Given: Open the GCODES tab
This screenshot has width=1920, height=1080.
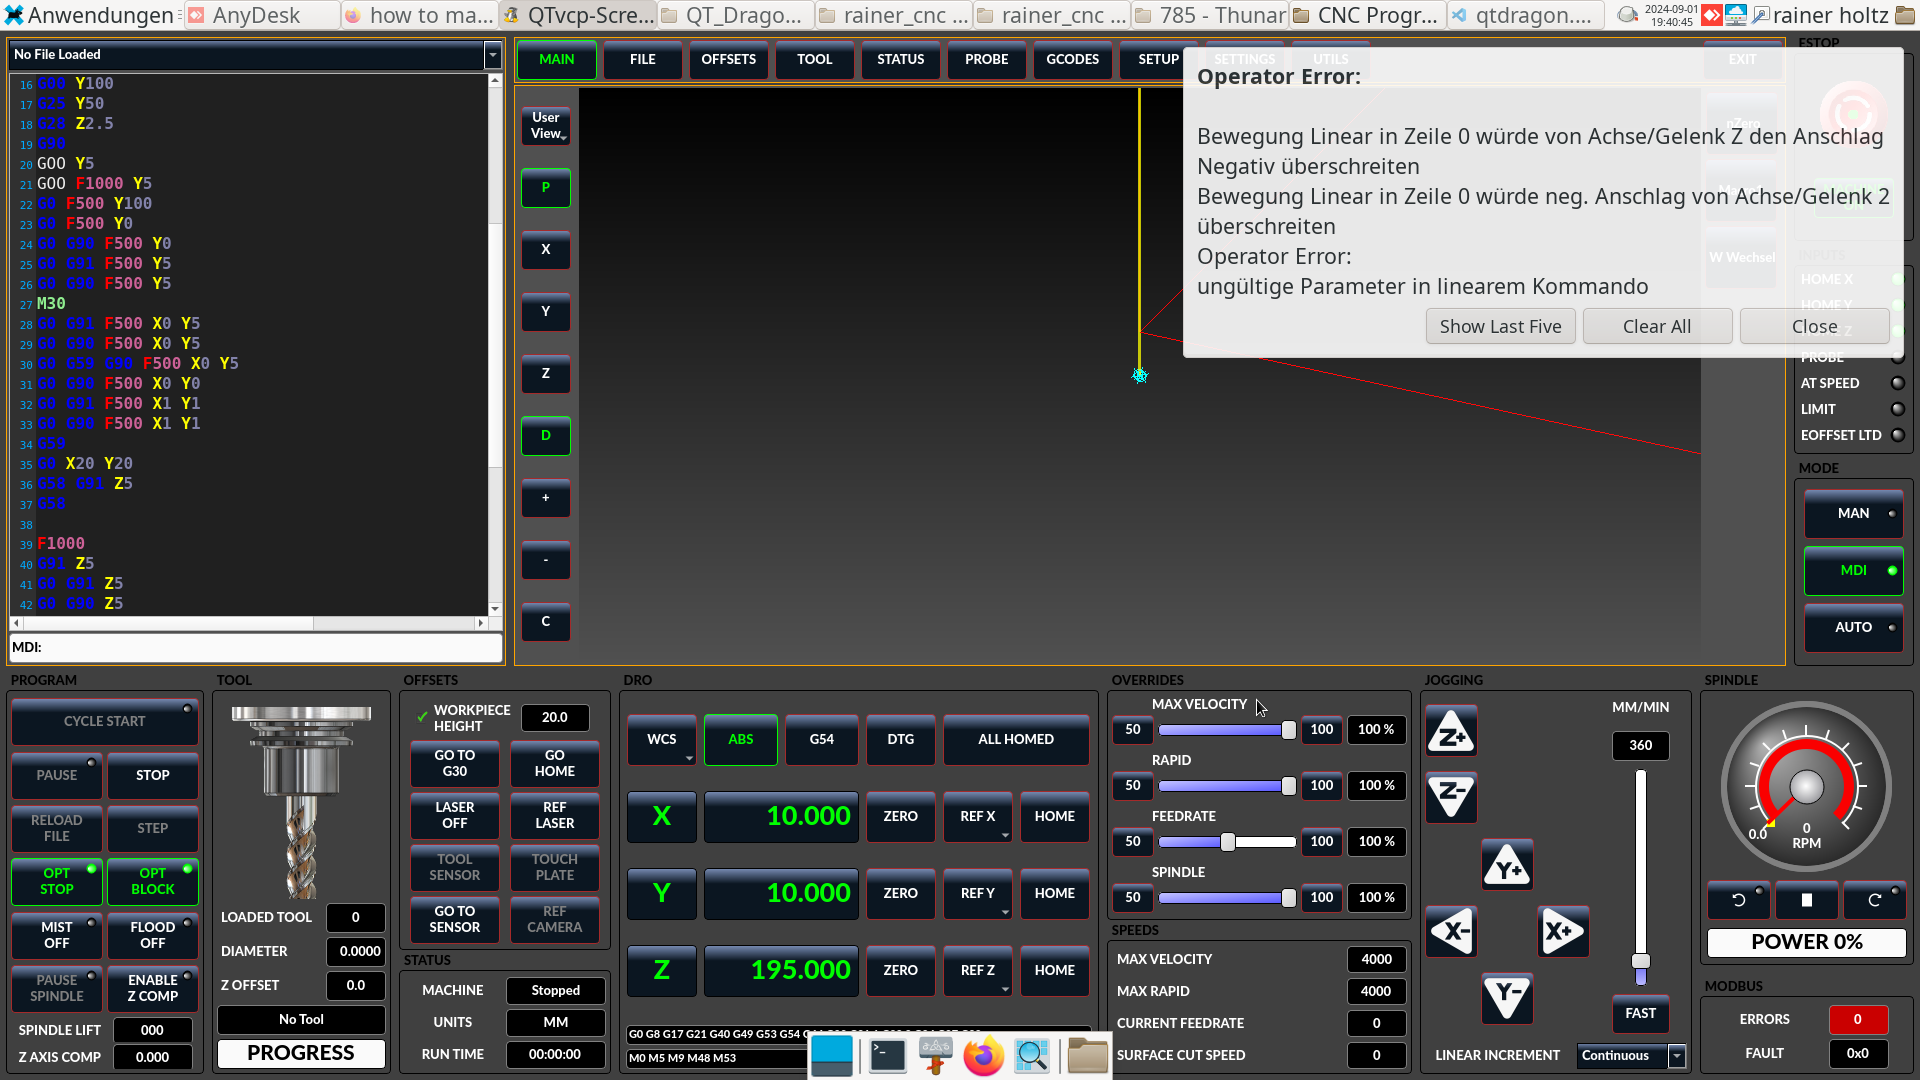Looking at the screenshot, I should 1073,60.
